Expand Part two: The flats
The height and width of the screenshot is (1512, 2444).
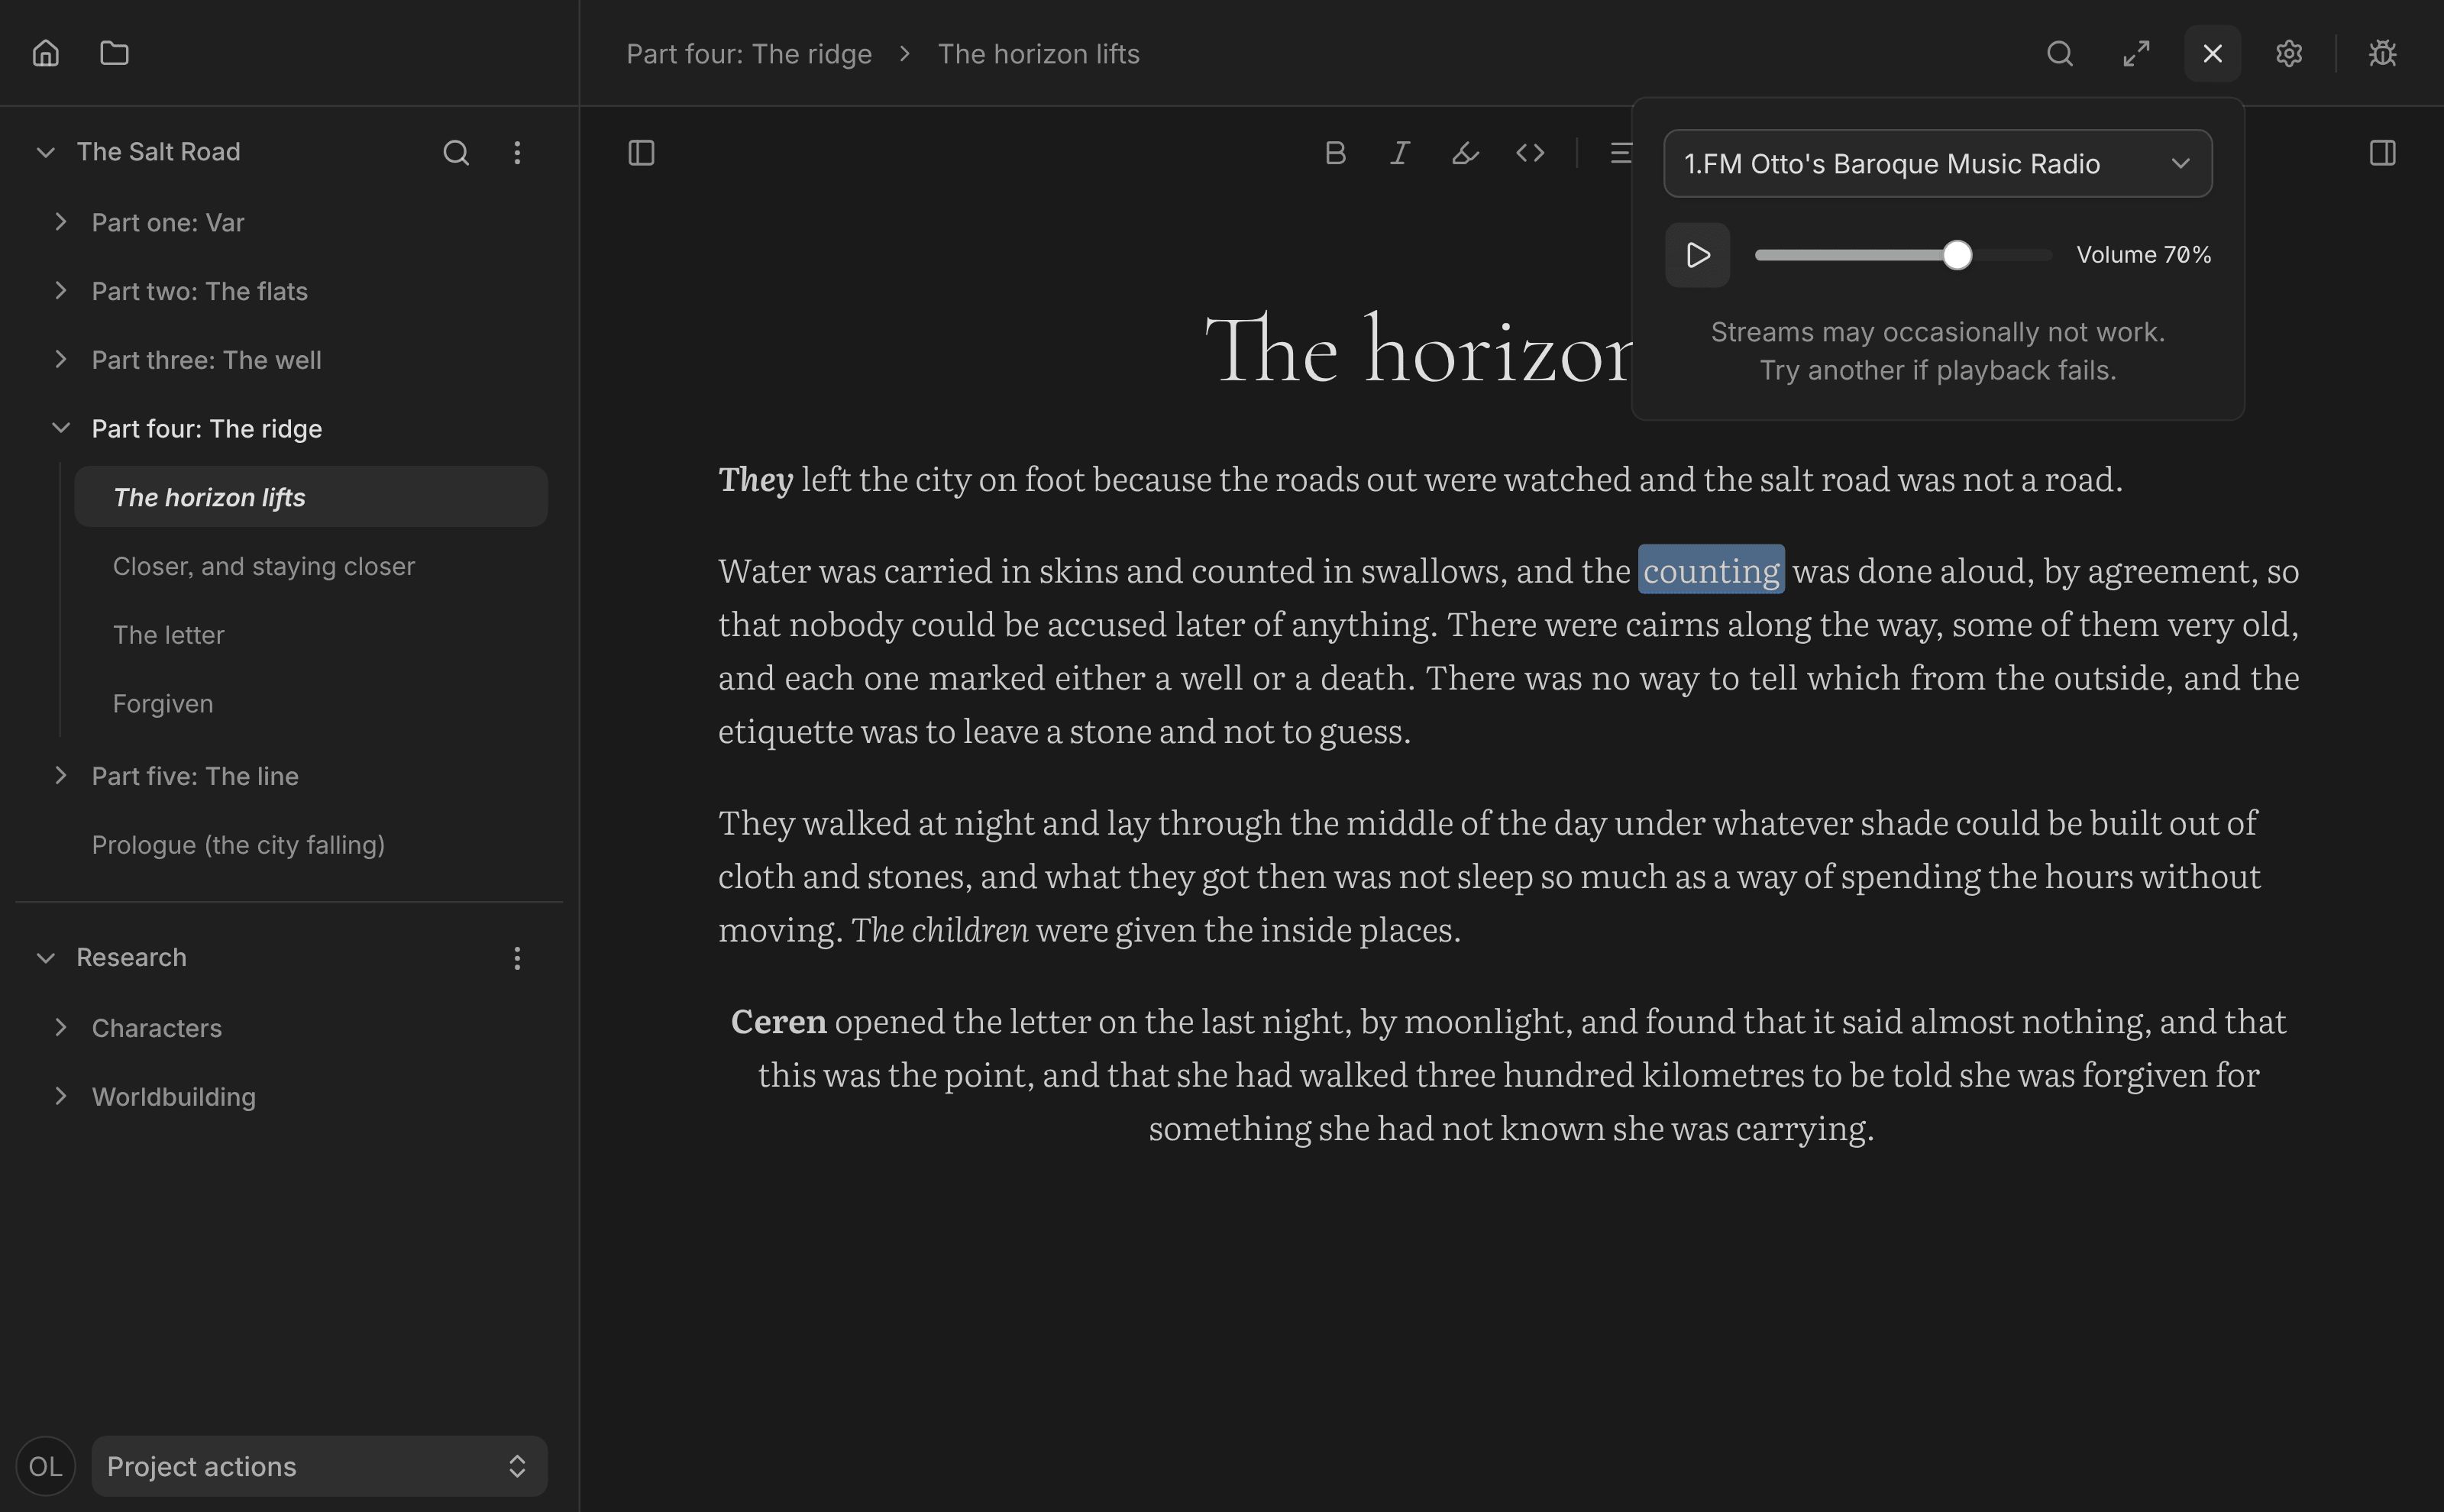61,291
